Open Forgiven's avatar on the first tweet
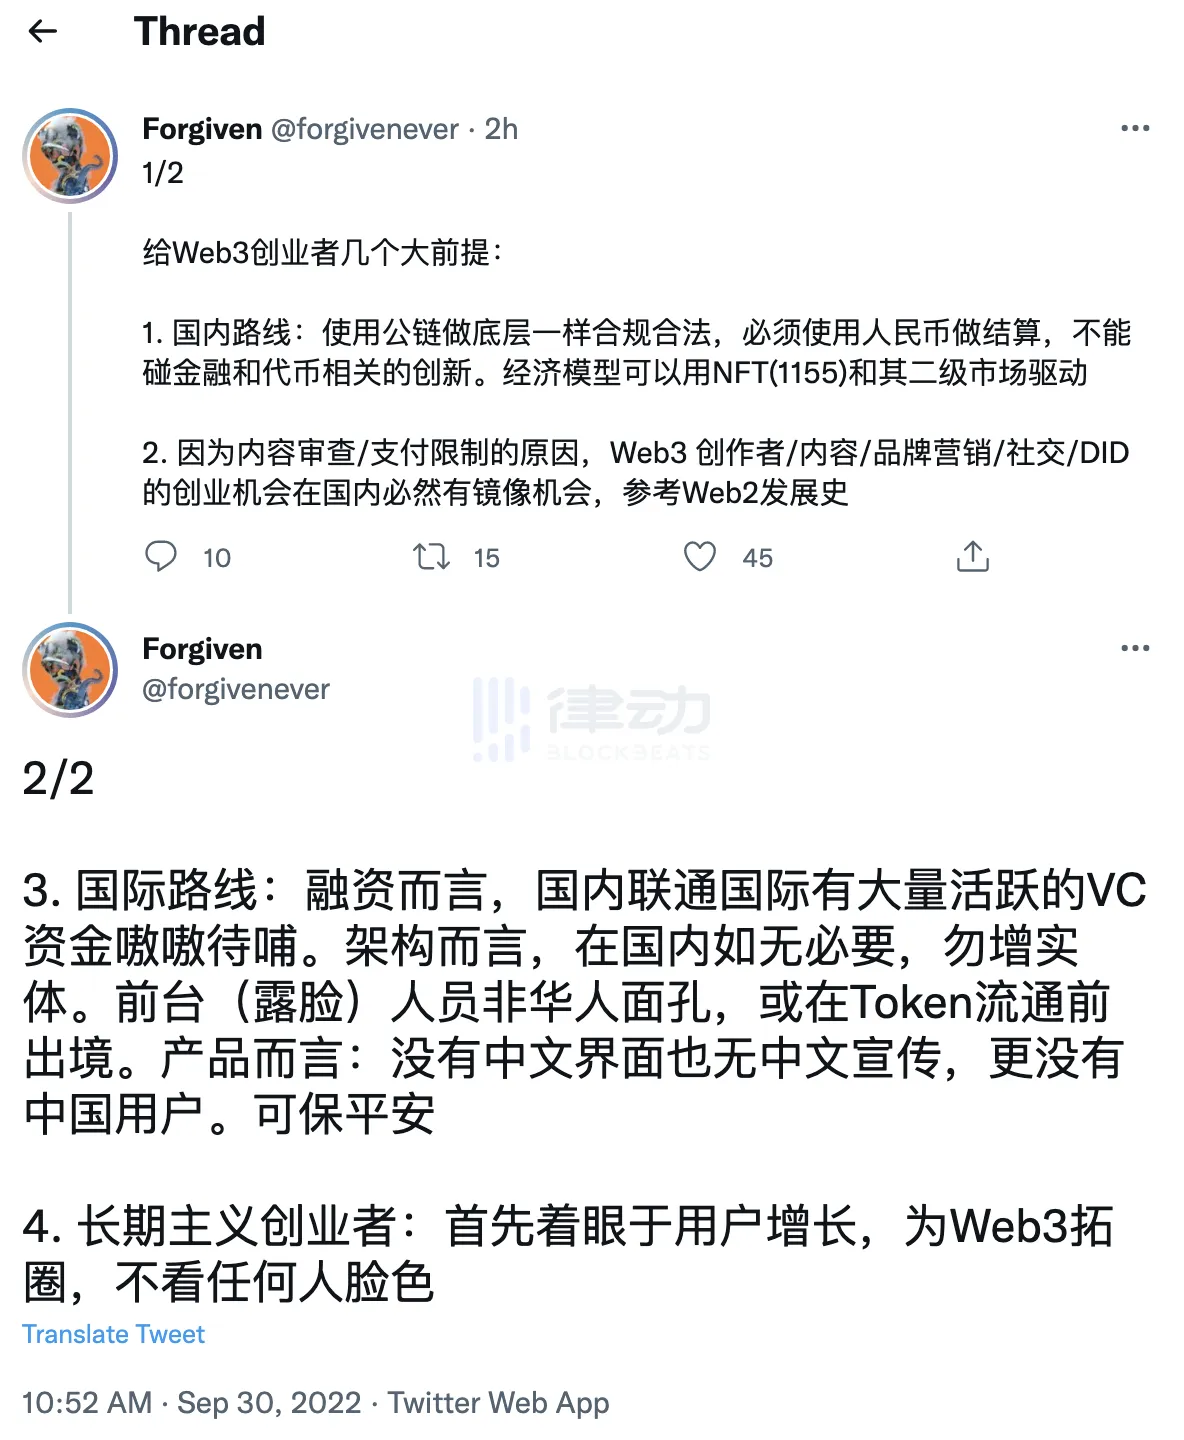 tap(70, 156)
